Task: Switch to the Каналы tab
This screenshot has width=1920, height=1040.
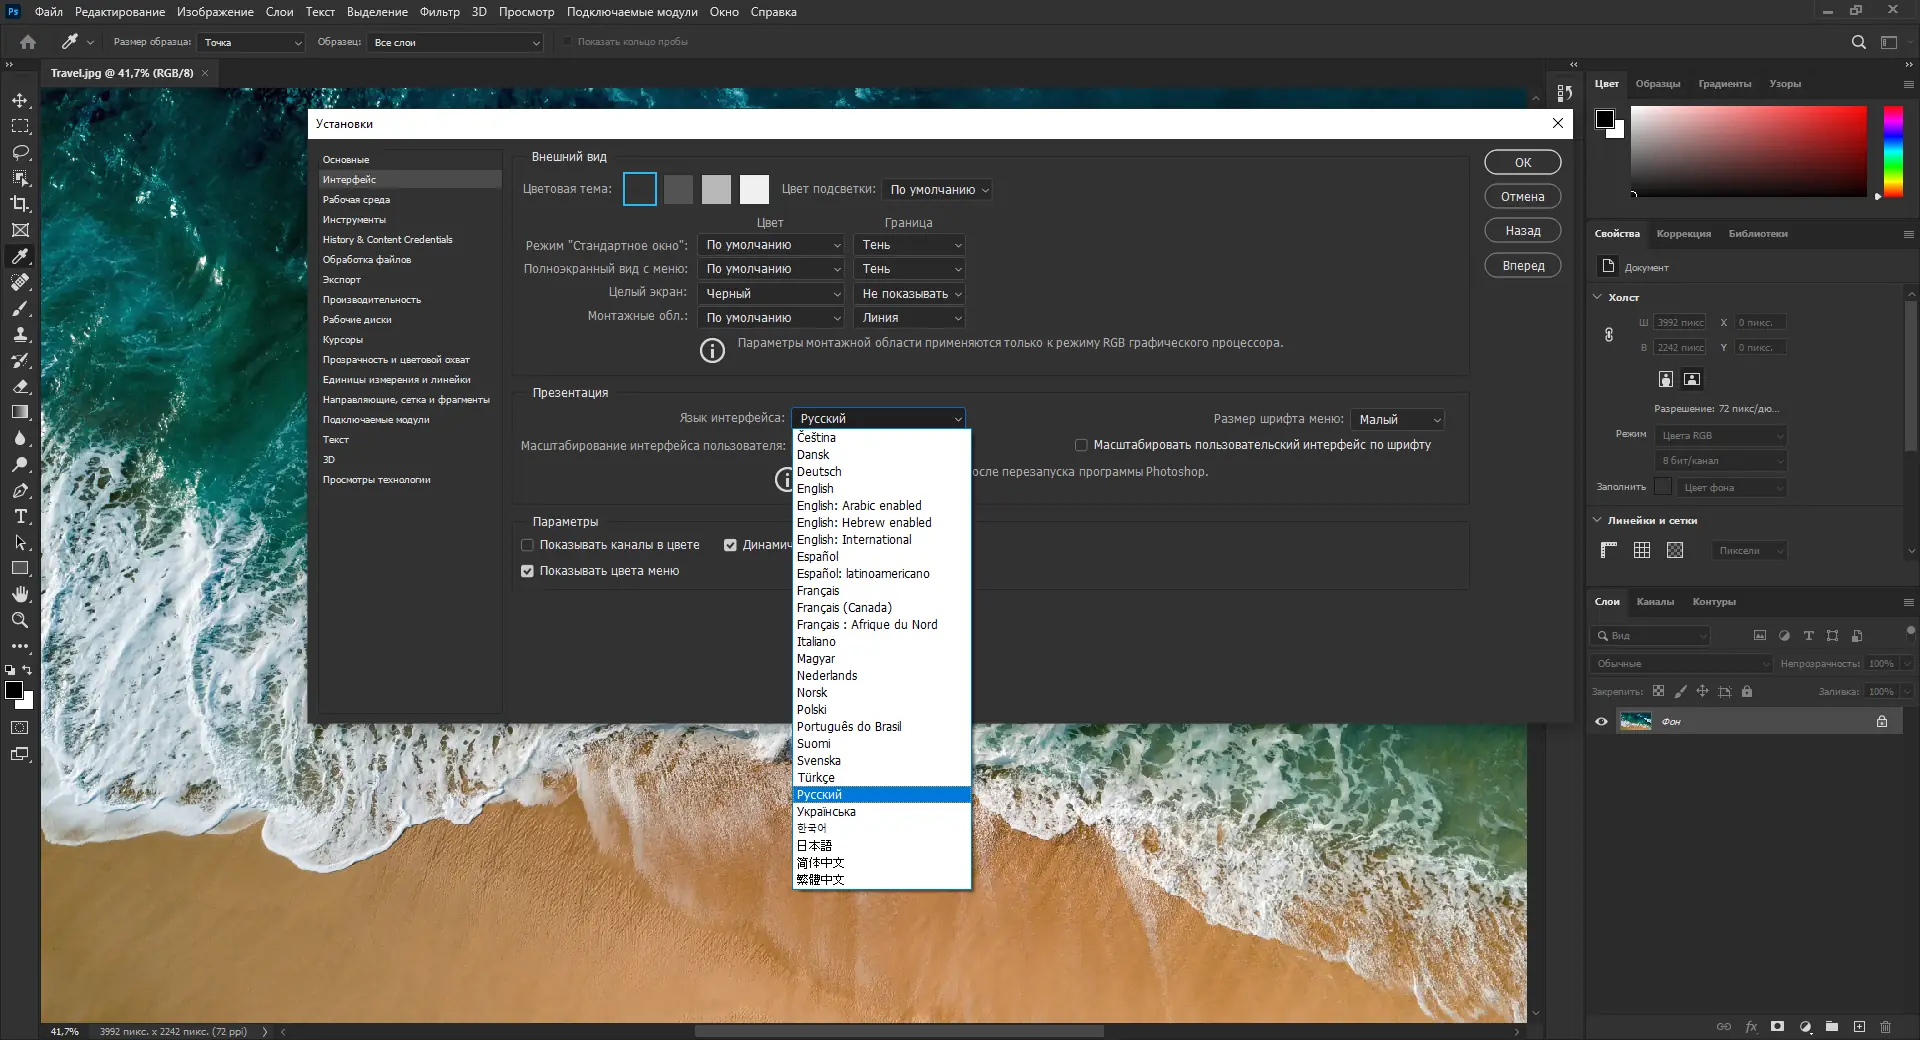Action: coord(1655,602)
